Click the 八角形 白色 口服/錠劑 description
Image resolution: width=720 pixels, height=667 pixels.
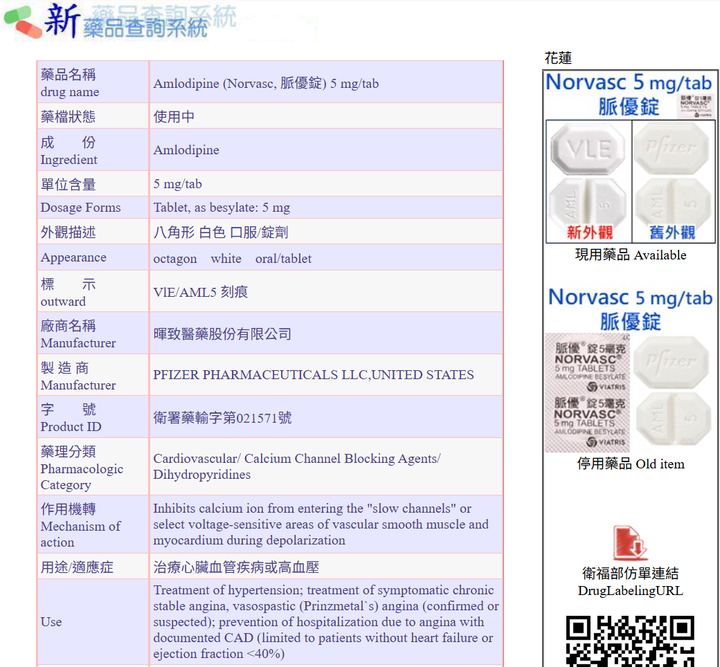click(x=220, y=232)
